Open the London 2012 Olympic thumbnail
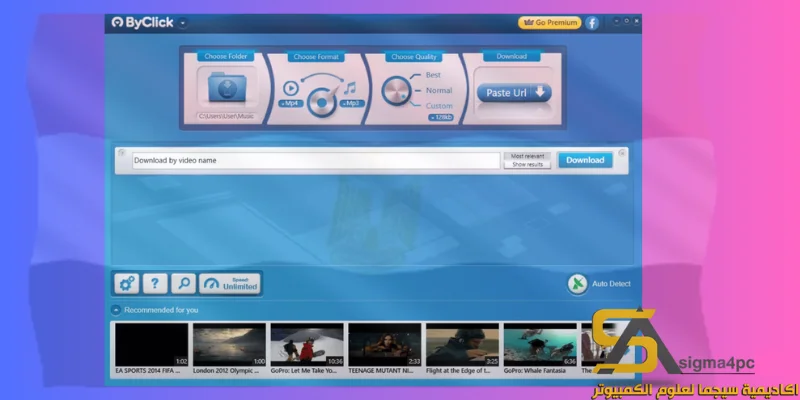Image resolution: width=800 pixels, height=400 pixels. click(x=229, y=344)
